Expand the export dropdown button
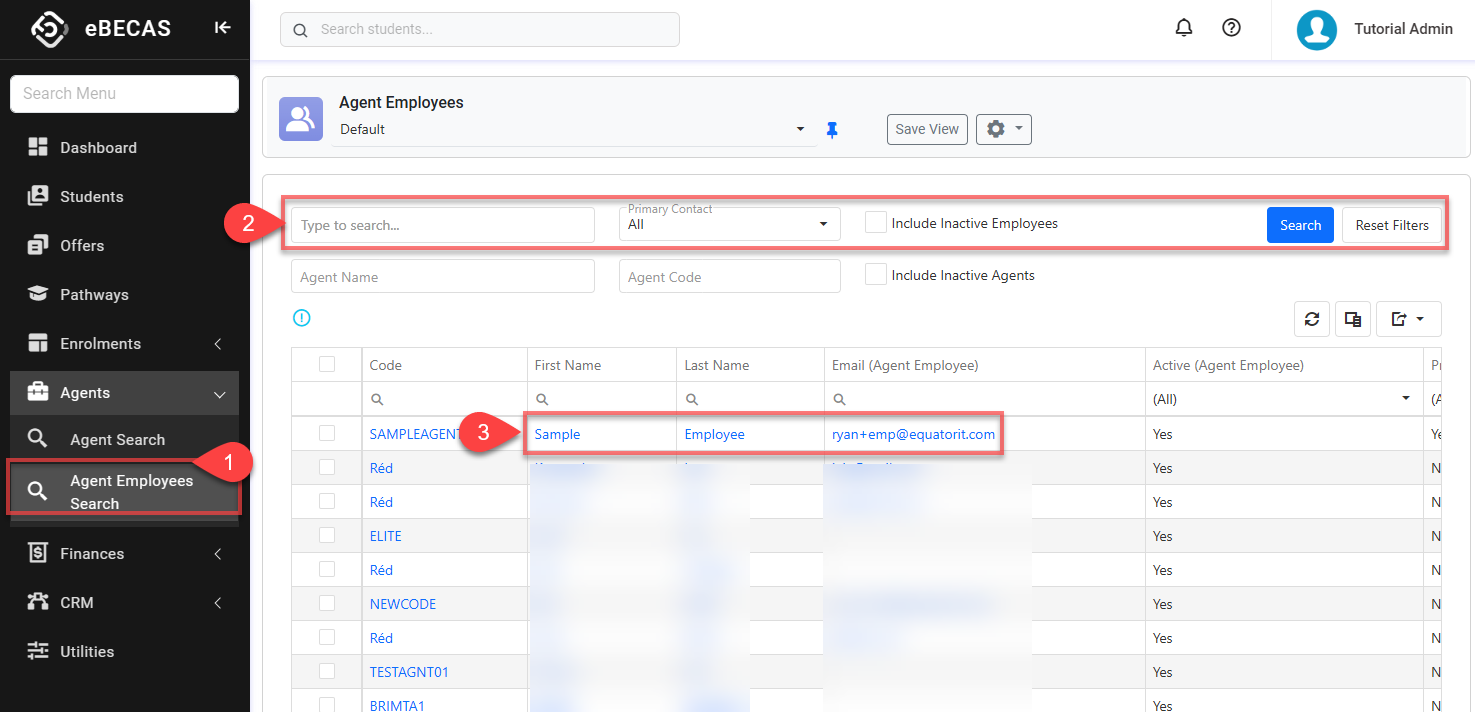Viewport: 1475px width, 712px height. point(1408,319)
